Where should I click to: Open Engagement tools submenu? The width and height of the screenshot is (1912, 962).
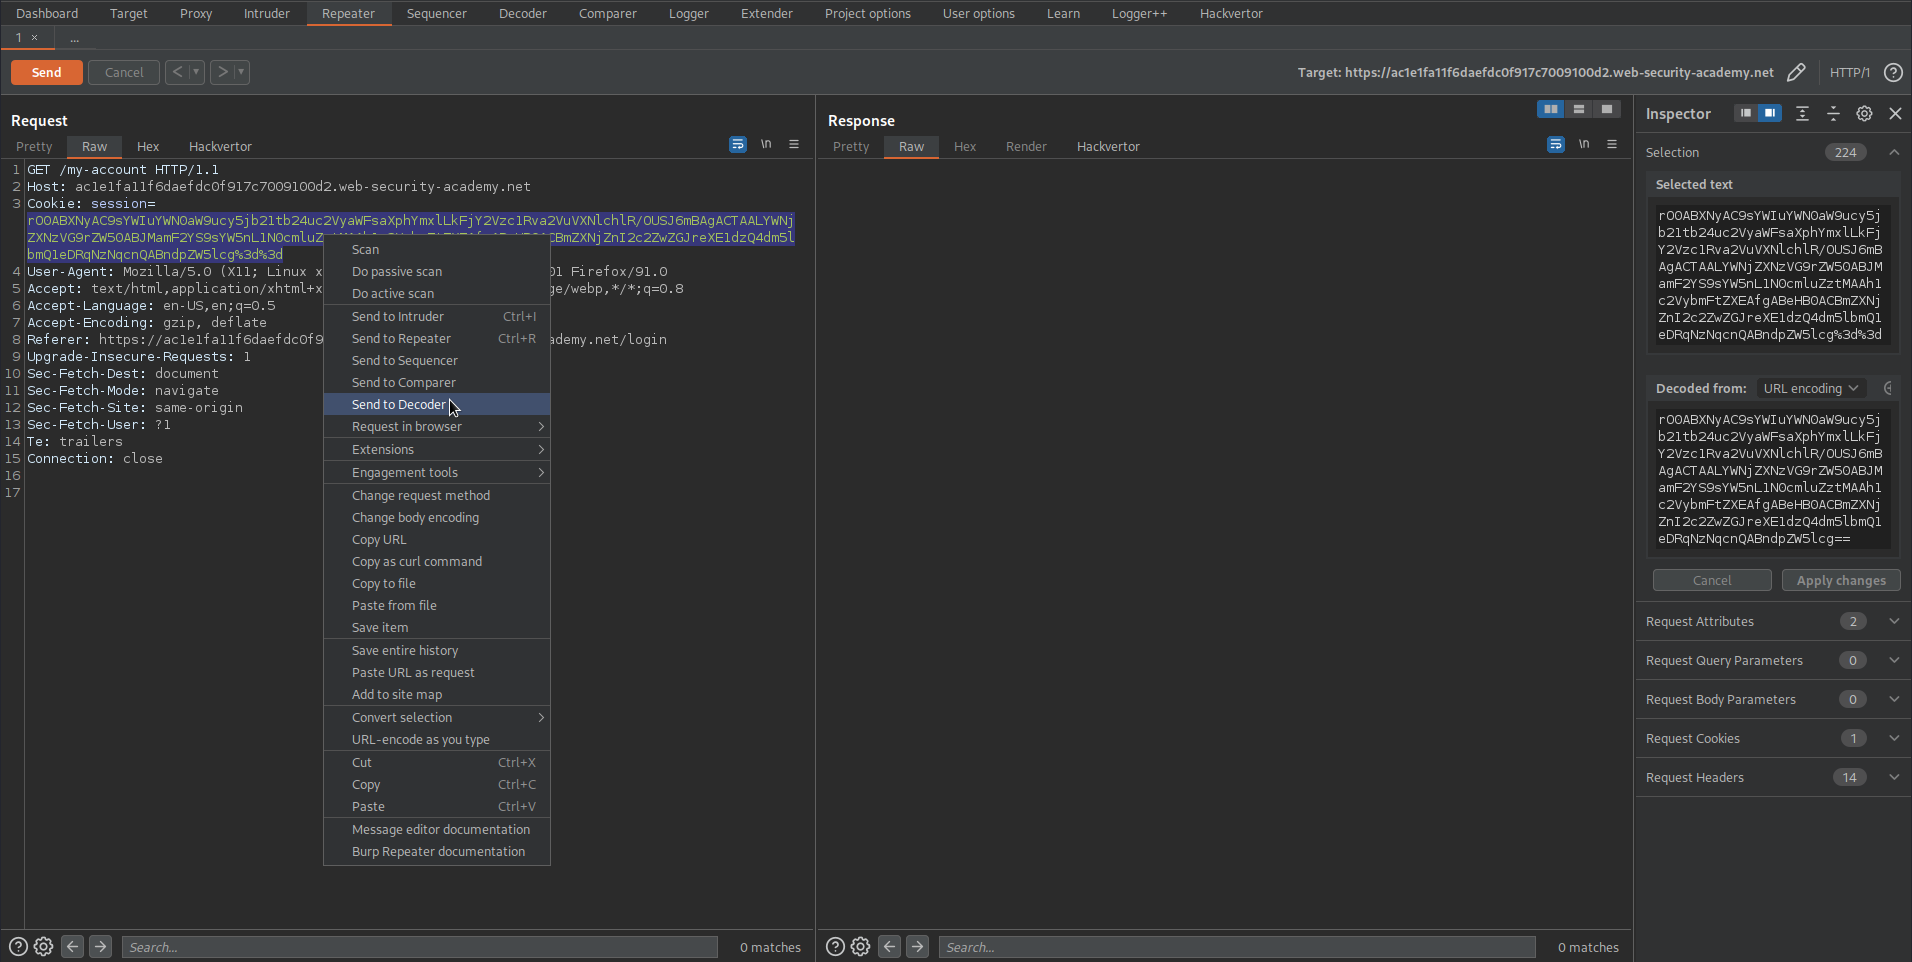[437, 472]
